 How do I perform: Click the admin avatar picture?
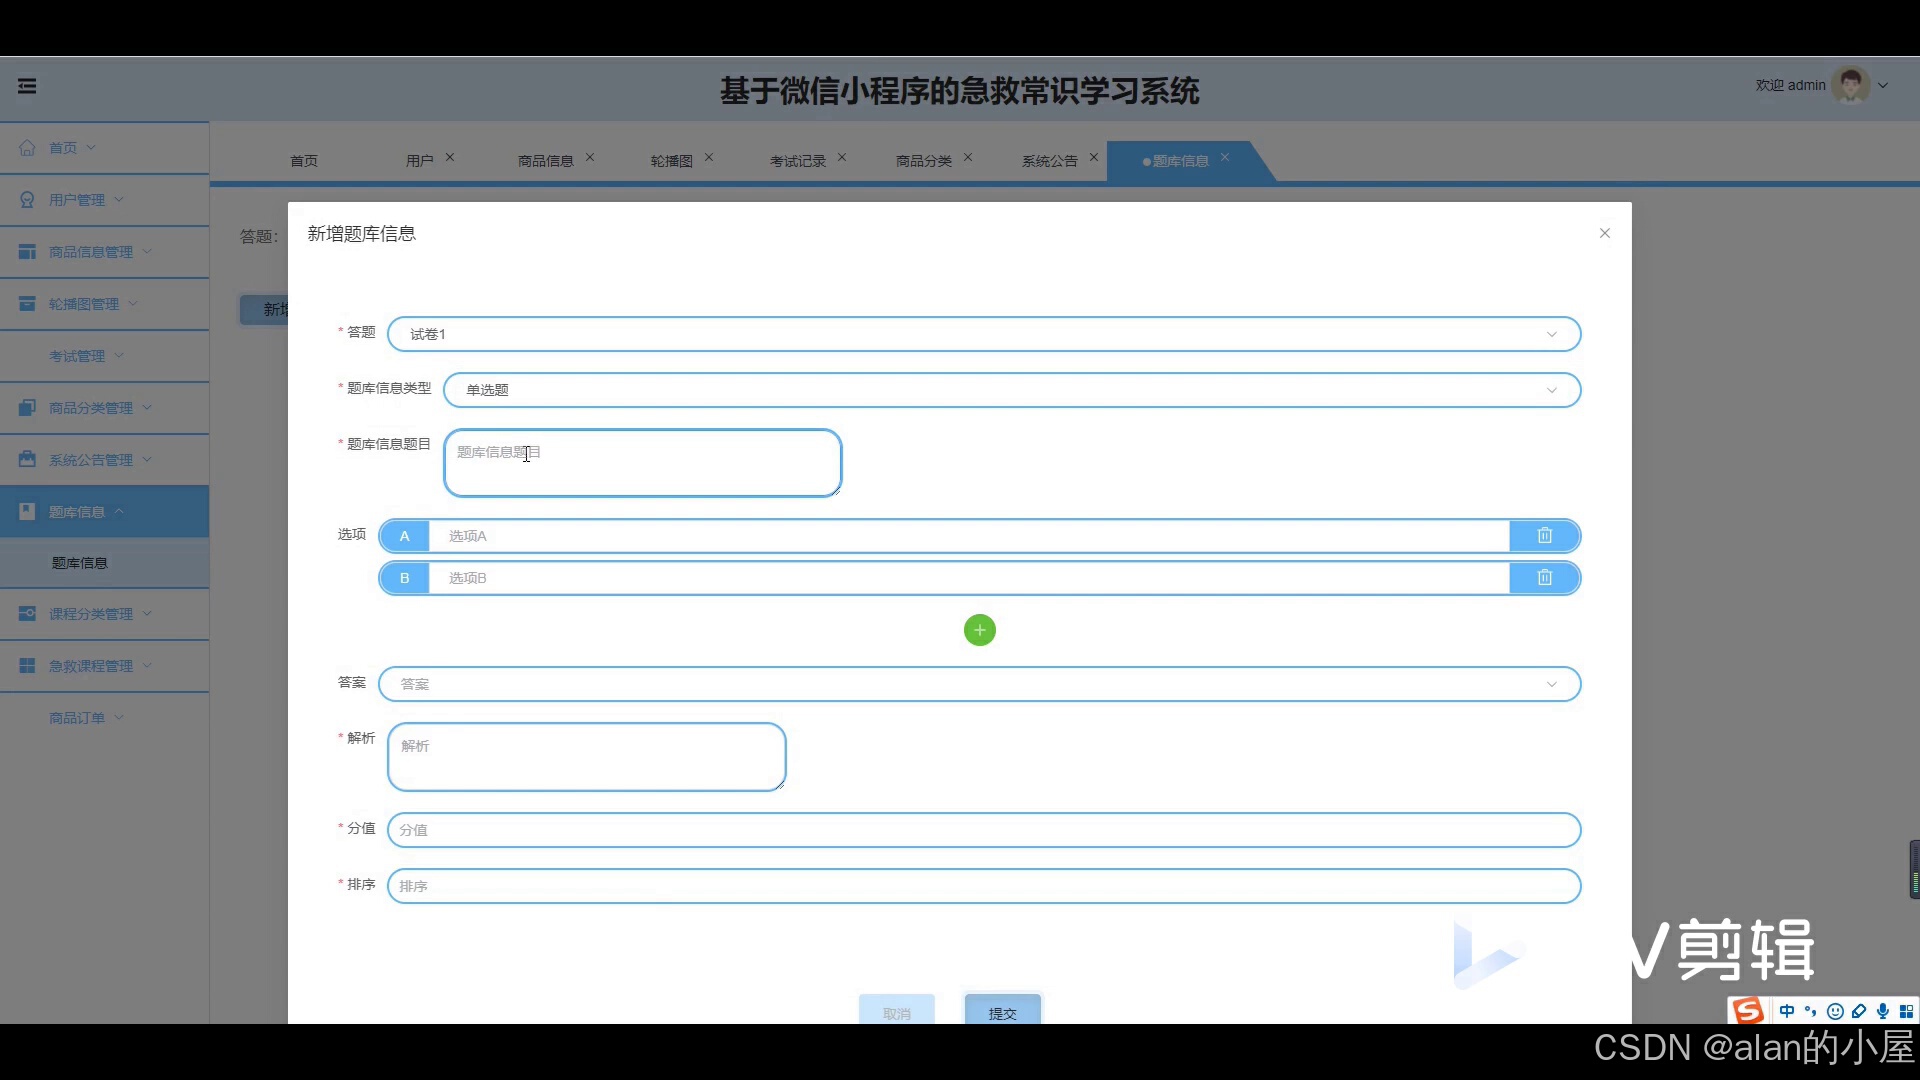point(1850,86)
